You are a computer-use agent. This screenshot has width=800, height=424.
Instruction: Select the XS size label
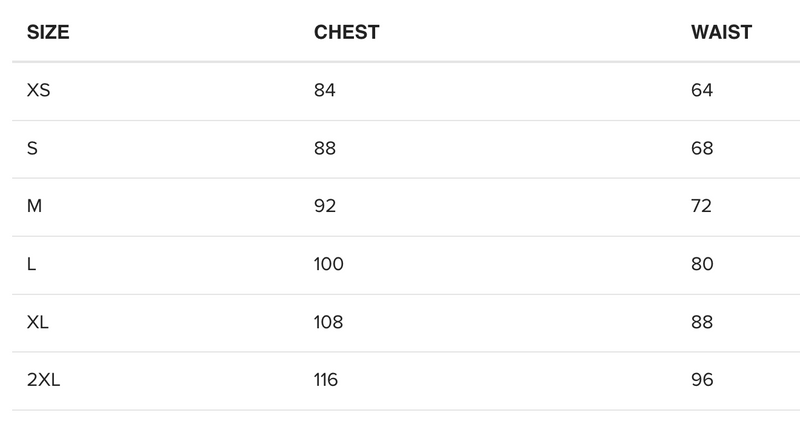39,91
